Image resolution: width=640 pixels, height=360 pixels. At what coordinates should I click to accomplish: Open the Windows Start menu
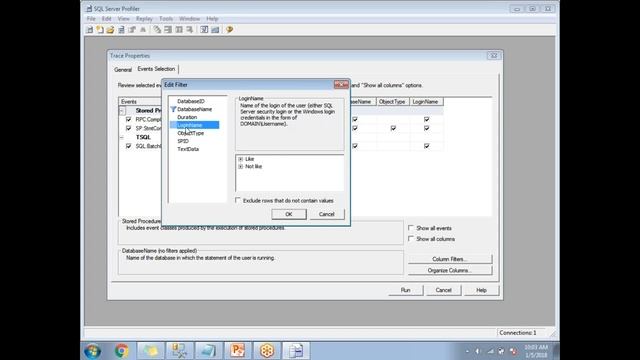click(x=93, y=351)
